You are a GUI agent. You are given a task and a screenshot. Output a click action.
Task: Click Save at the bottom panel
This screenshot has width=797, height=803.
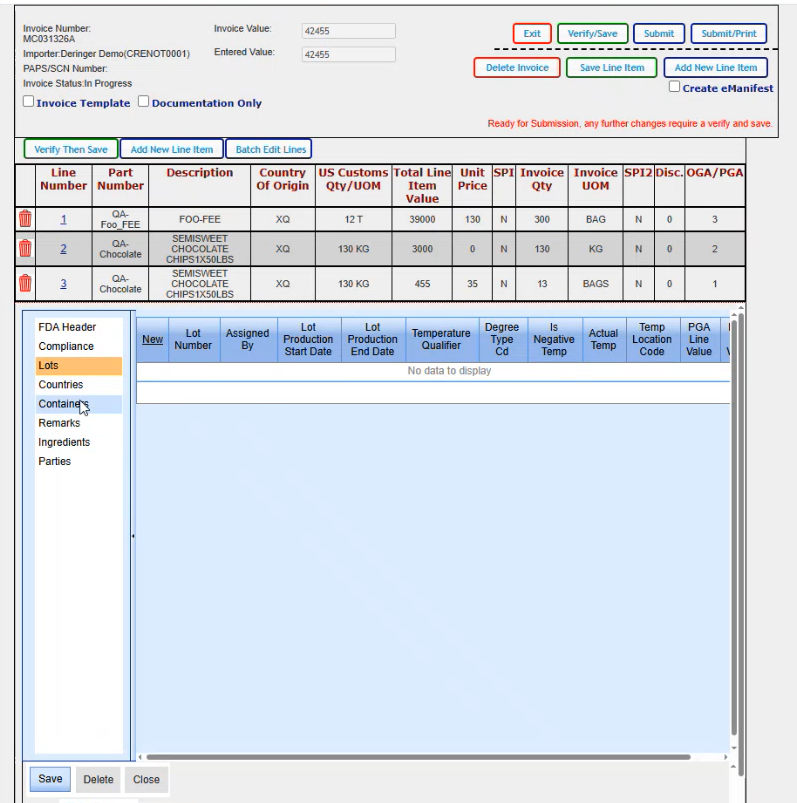pyautogui.click(x=50, y=779)
